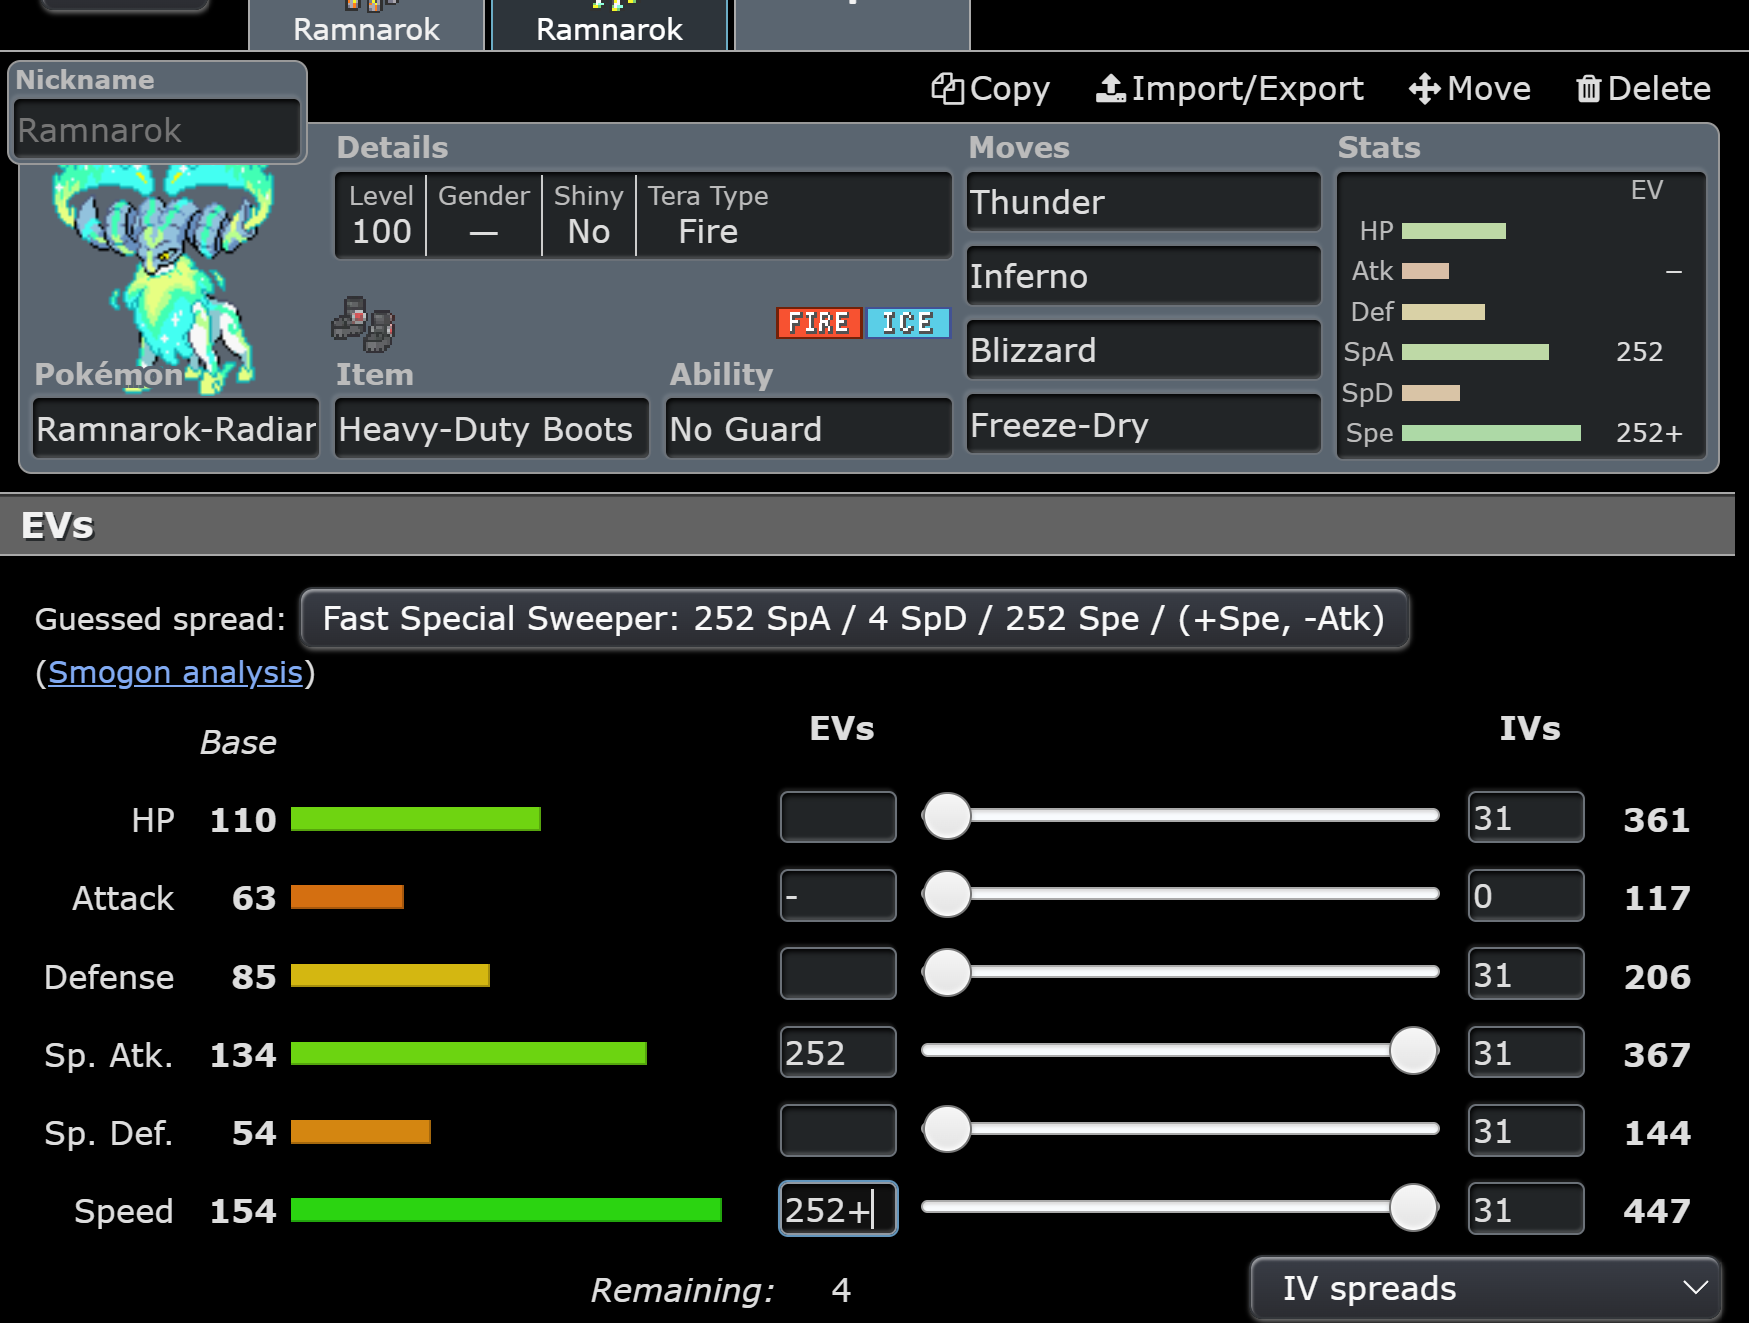The width and height of the screenshot is (1749, 1323).
Task: Switch to the second Ramnarok tab
Action: 609,25
